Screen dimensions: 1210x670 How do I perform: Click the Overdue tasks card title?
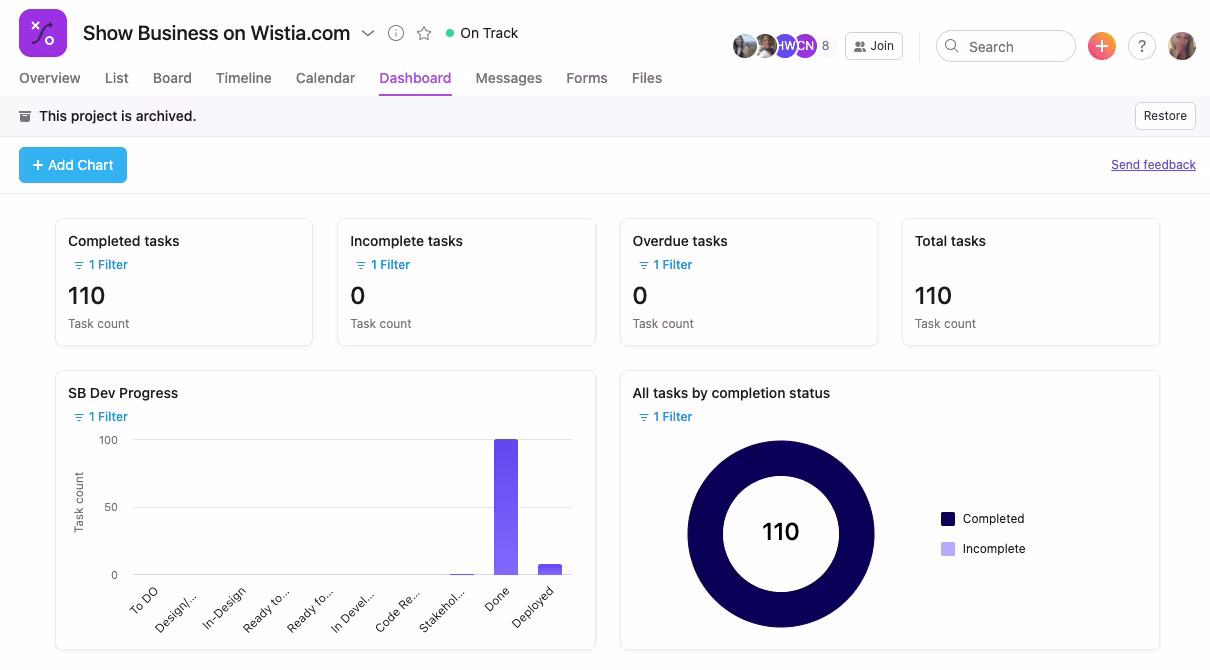coord(680,241)
